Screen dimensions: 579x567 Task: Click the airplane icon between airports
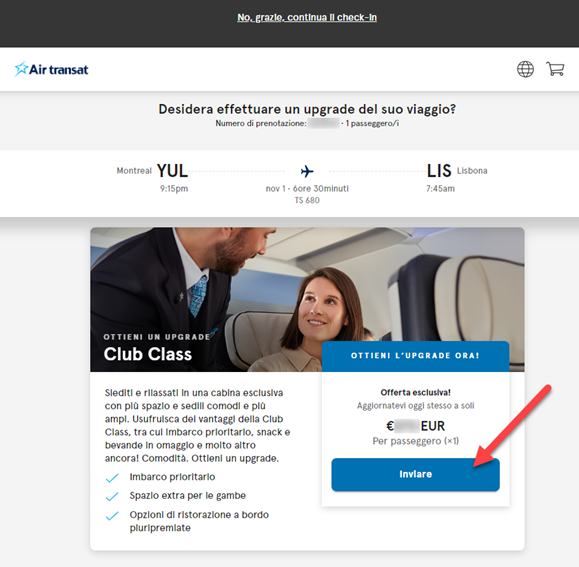coord(307,171)
